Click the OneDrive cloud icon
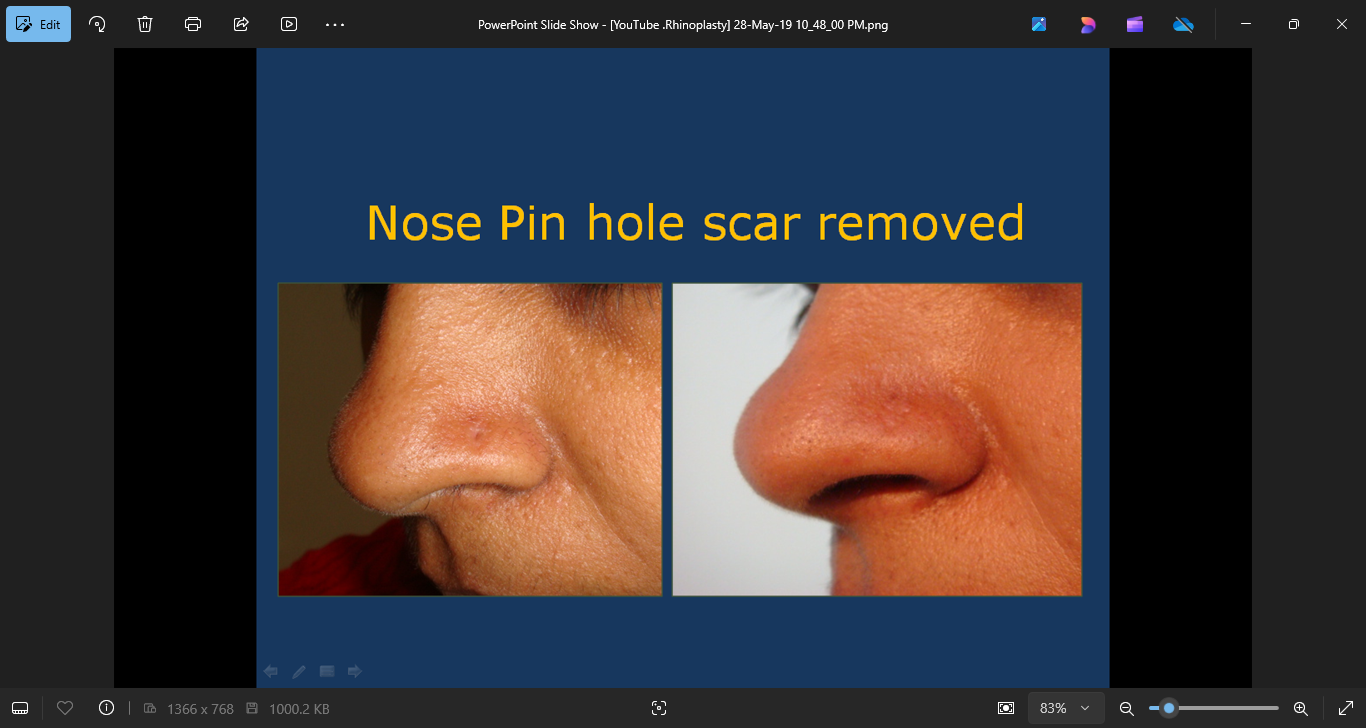1366x728 pixels. [x=1183, y=24]
